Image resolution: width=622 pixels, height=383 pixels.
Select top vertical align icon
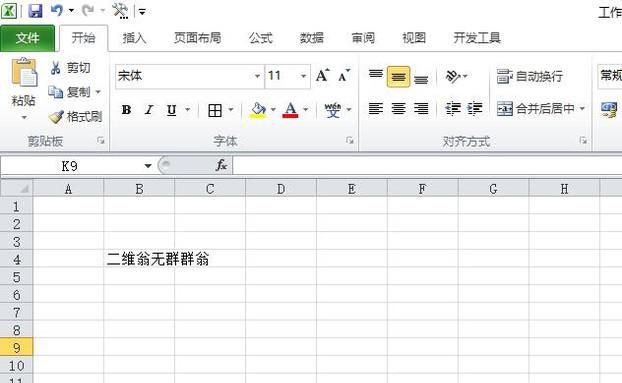(375, 75)
